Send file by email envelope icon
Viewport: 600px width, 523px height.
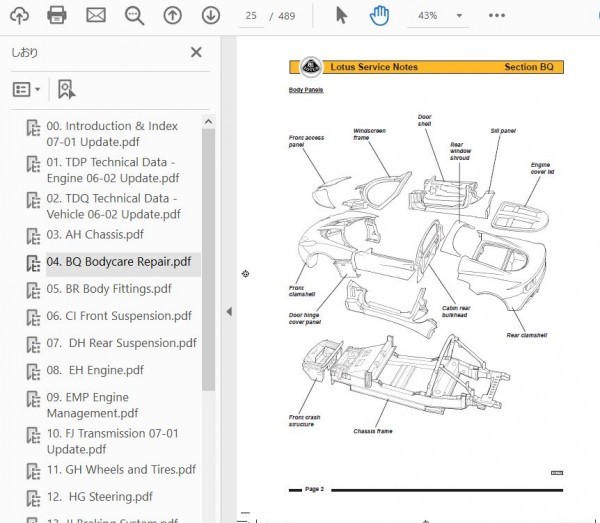tap(96, 16)
